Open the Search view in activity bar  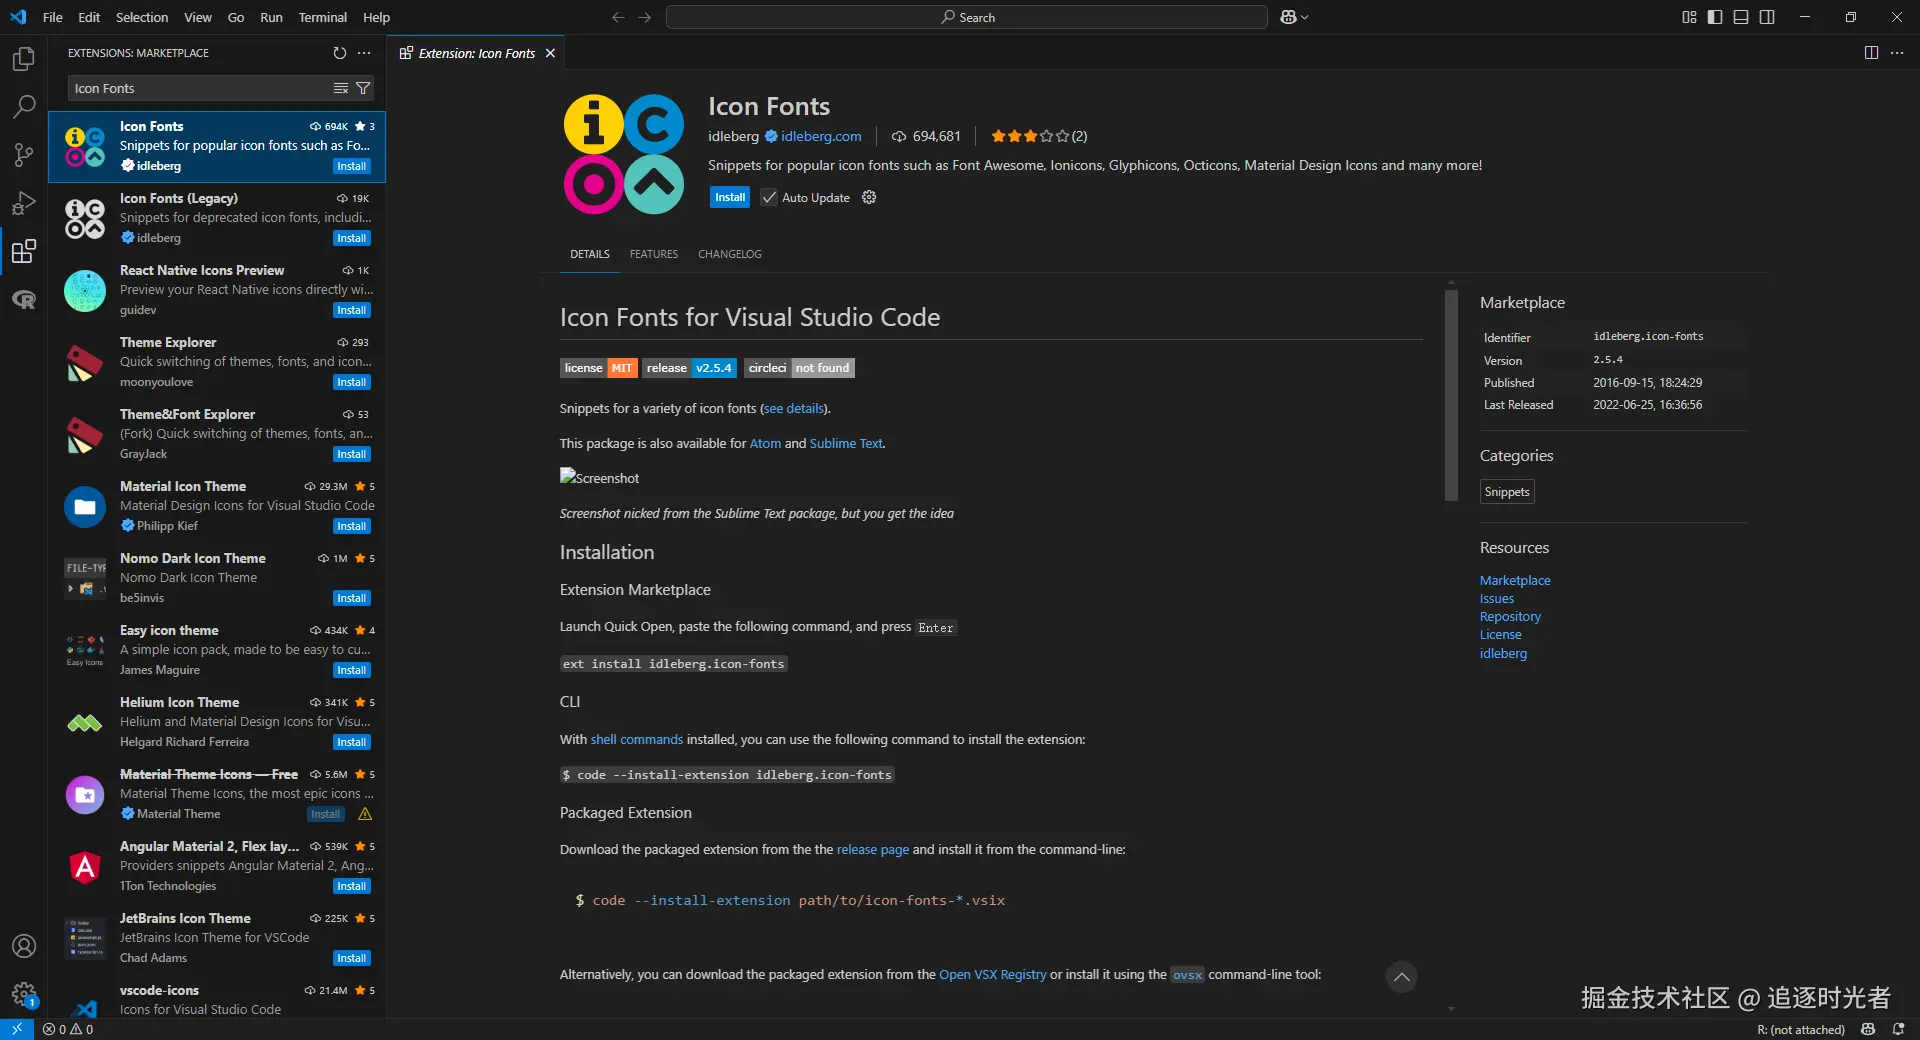click(x=24, y=107)
